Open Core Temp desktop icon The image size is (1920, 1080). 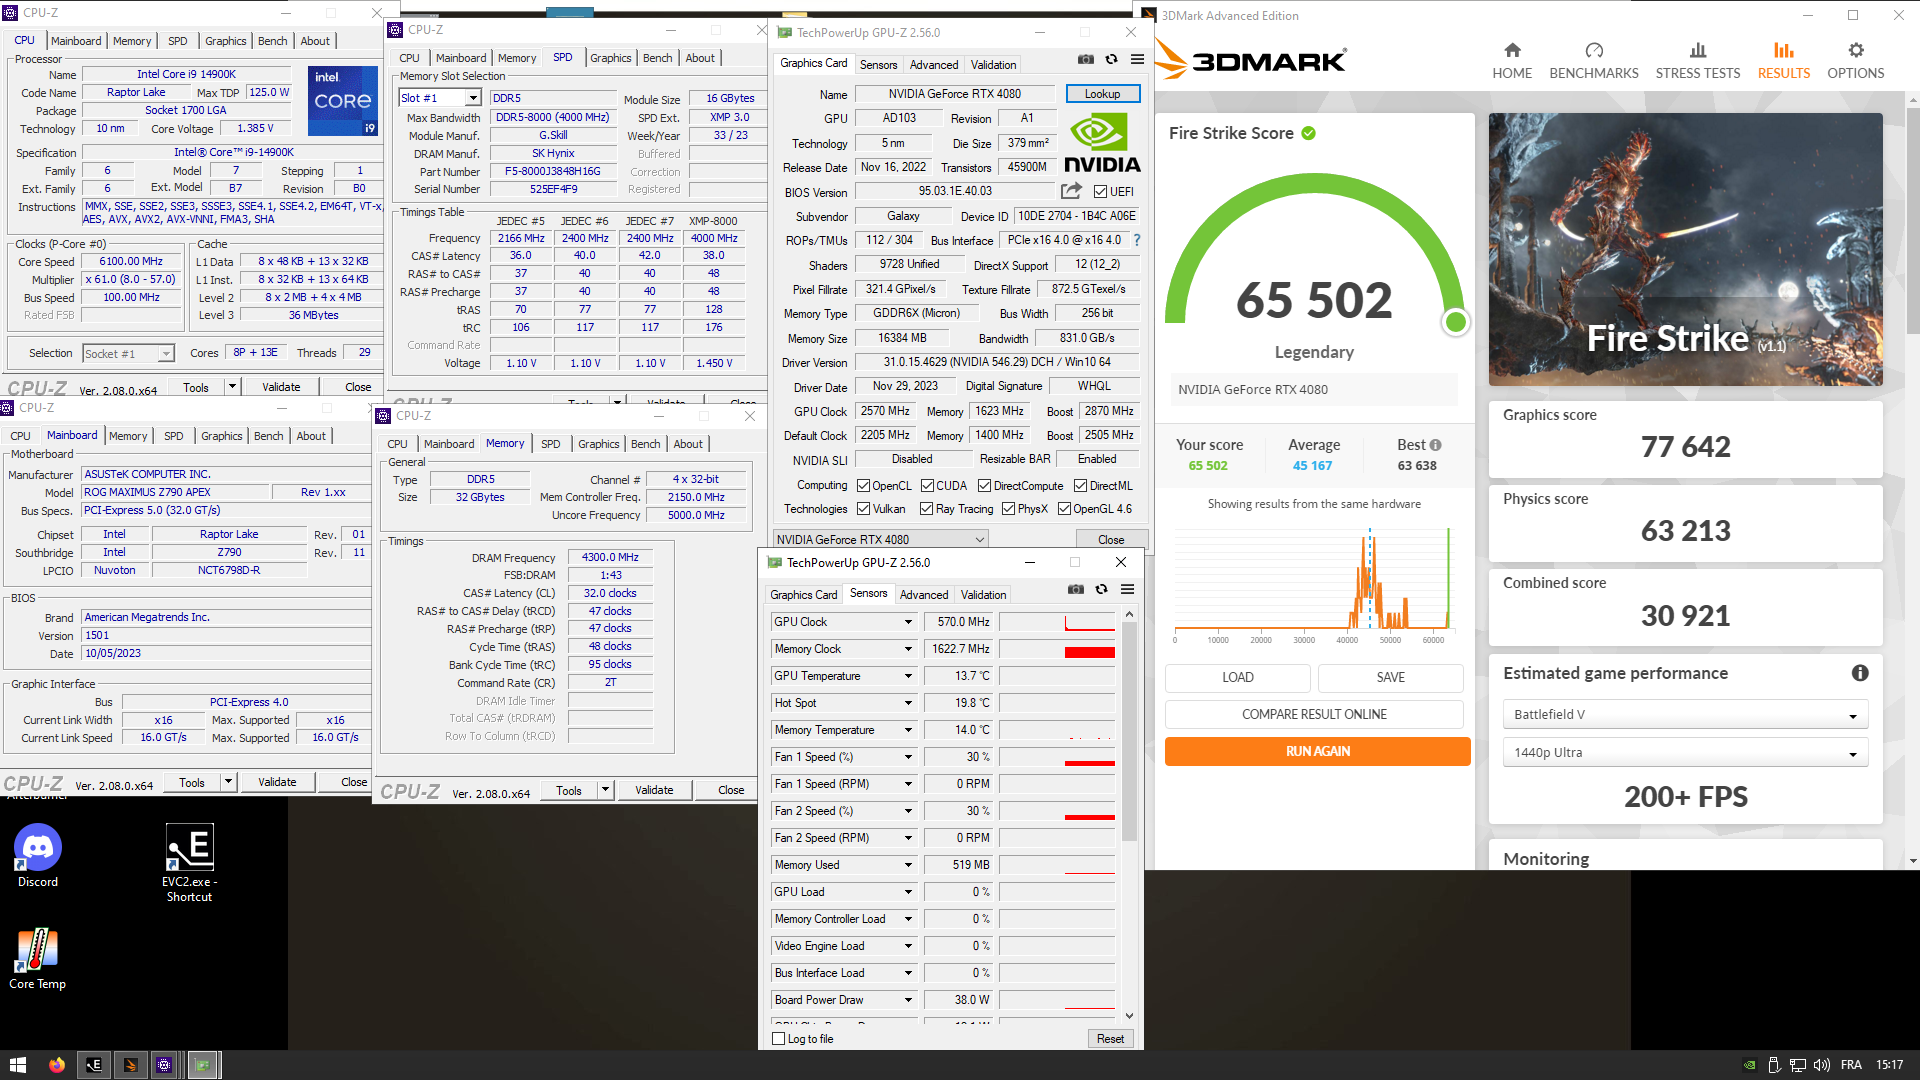point(37,959)
